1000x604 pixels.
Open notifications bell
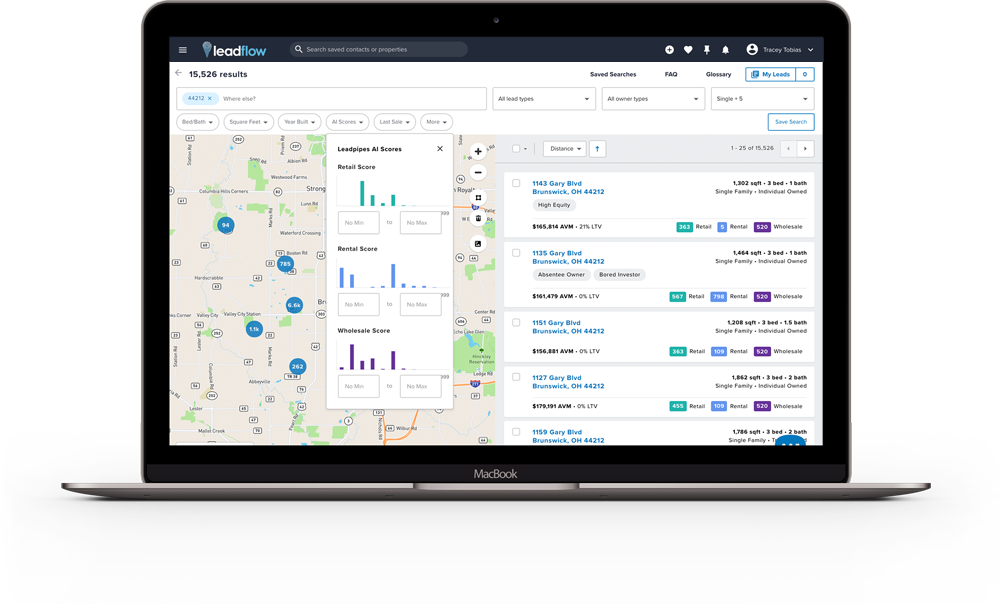tap(725, 50)
